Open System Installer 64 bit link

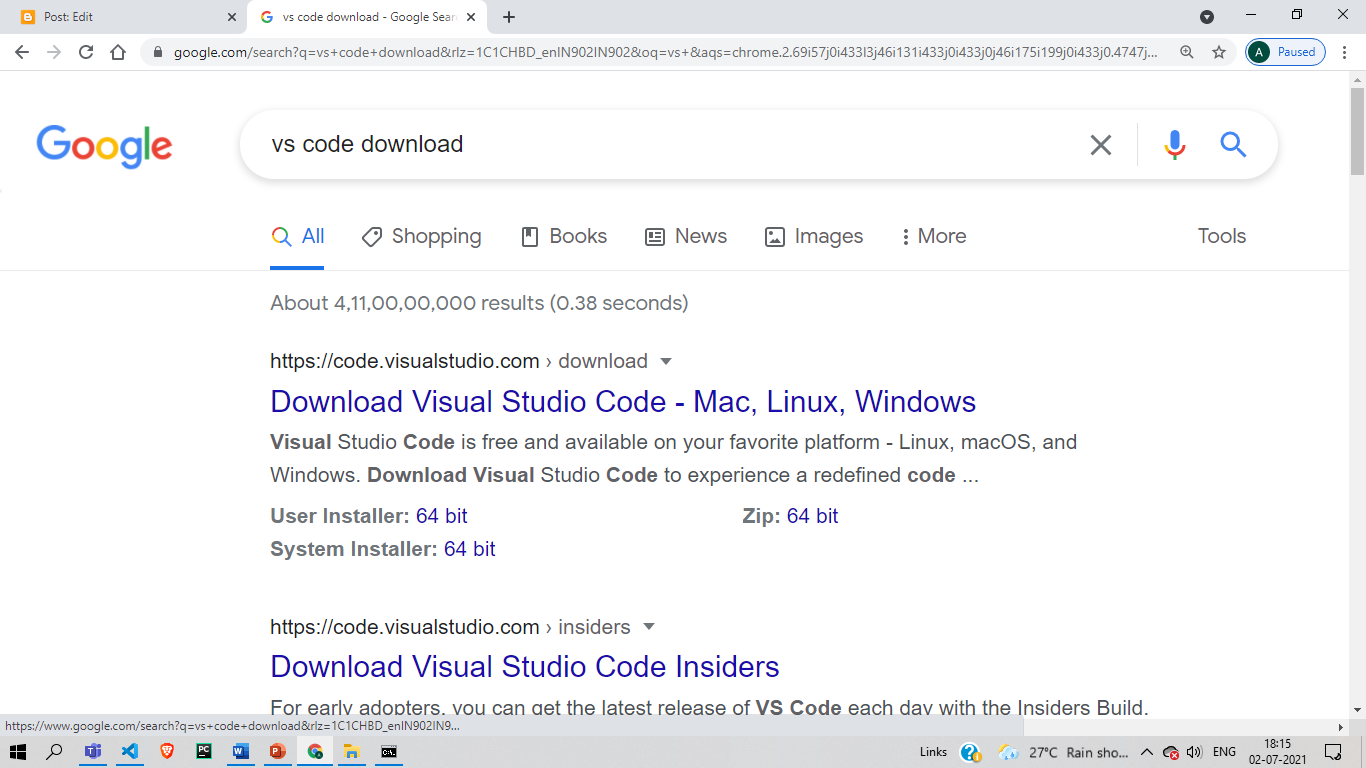(x=470, y=549)
